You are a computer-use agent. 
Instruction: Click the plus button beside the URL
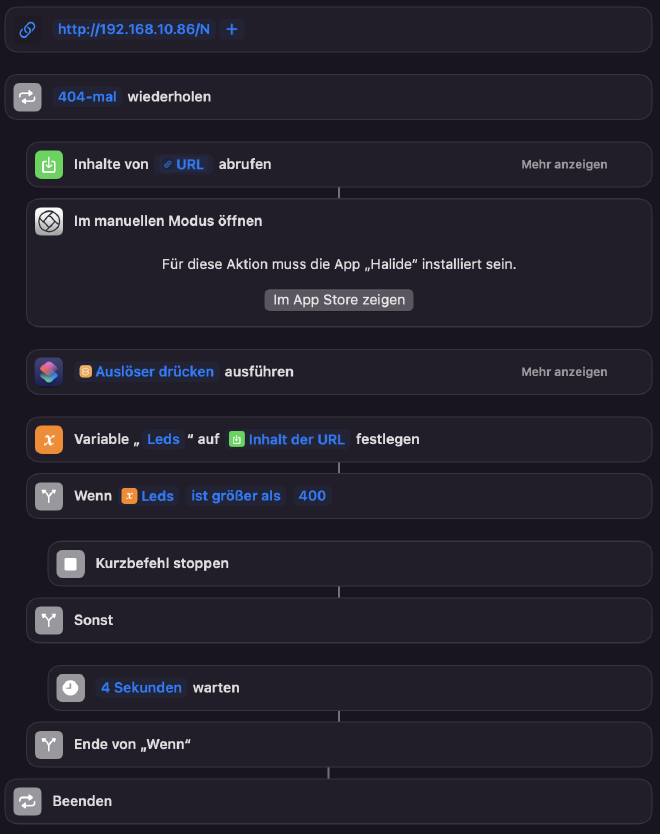pyautogui.click(x=231, y=29)
